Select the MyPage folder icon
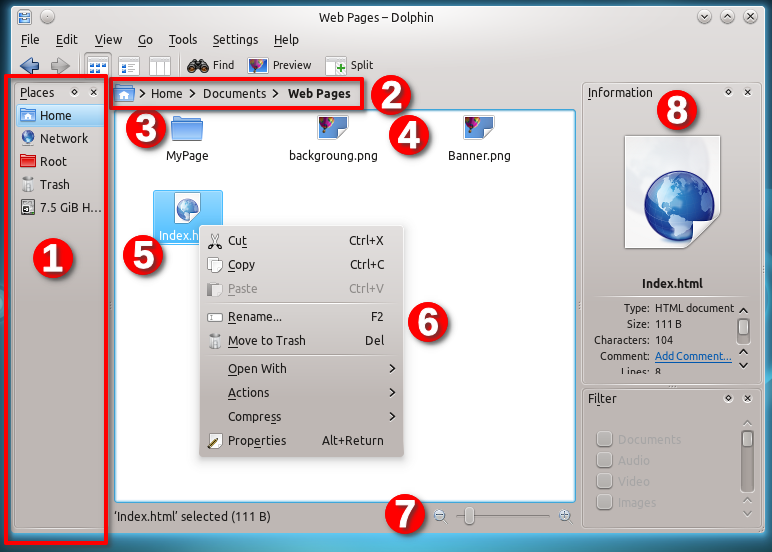The width and height of the screenshot is (772, 552). tap(186, 130)
